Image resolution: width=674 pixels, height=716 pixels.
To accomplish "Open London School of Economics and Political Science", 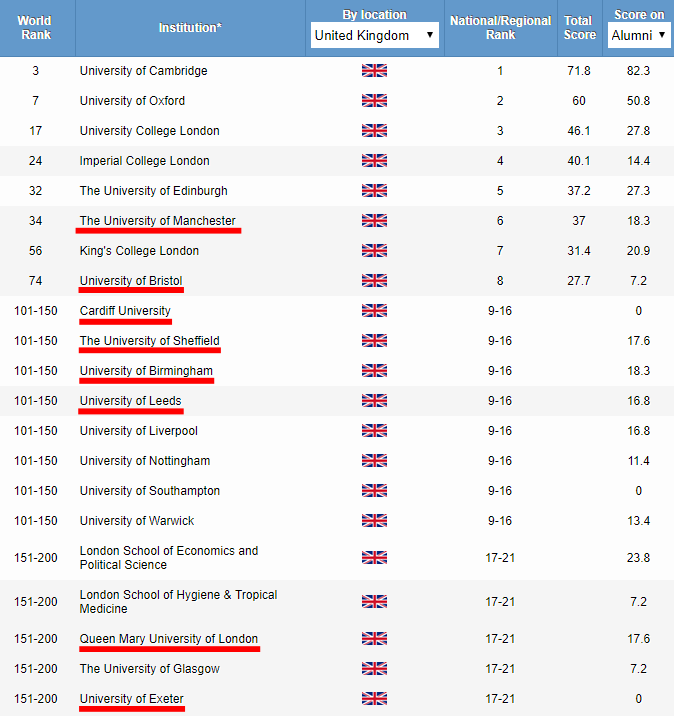I will (169, 558).
